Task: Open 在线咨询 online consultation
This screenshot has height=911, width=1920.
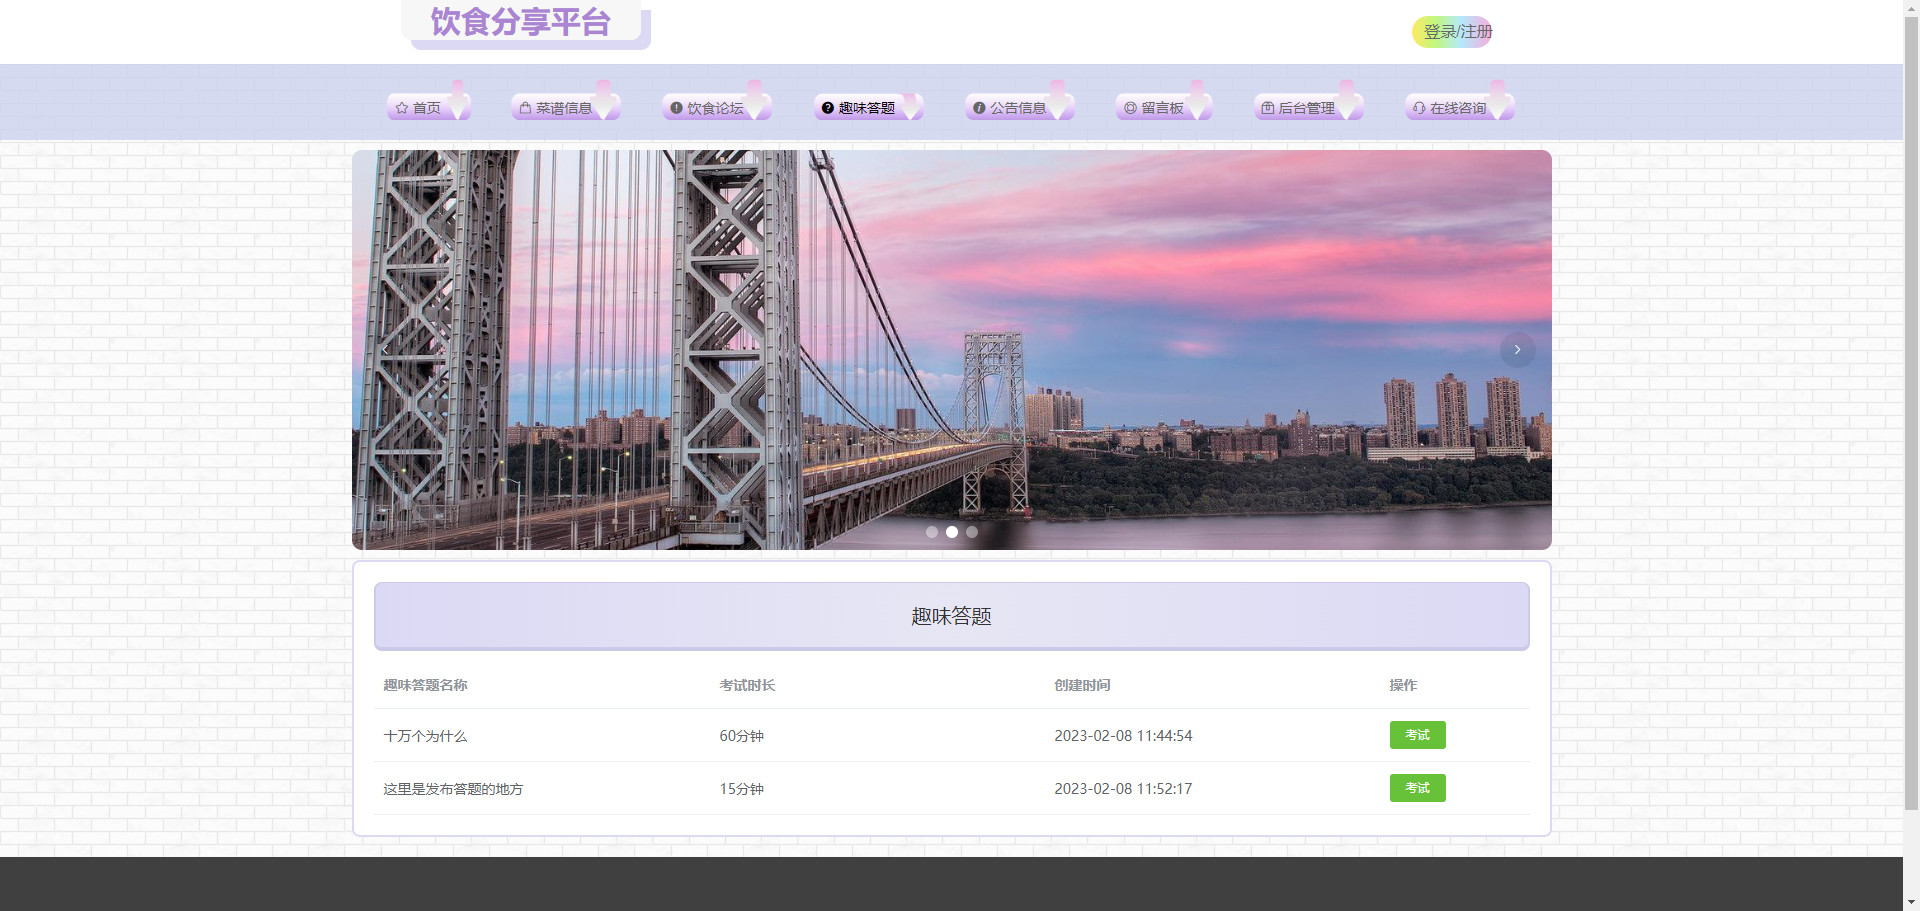Action: click(x=1459, y=108)
